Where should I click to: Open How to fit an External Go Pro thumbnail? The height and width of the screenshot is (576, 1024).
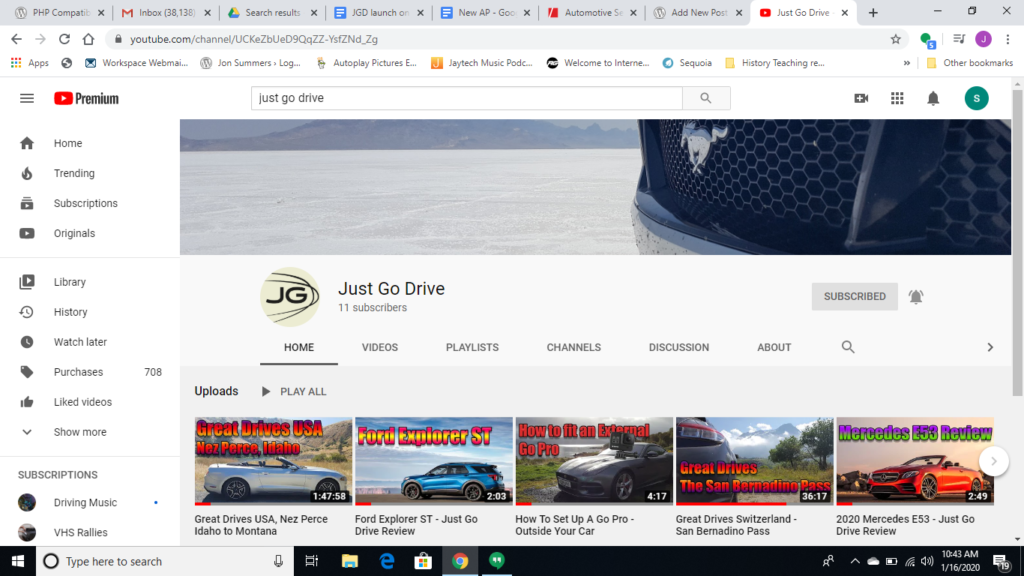[x=594, y=461]
